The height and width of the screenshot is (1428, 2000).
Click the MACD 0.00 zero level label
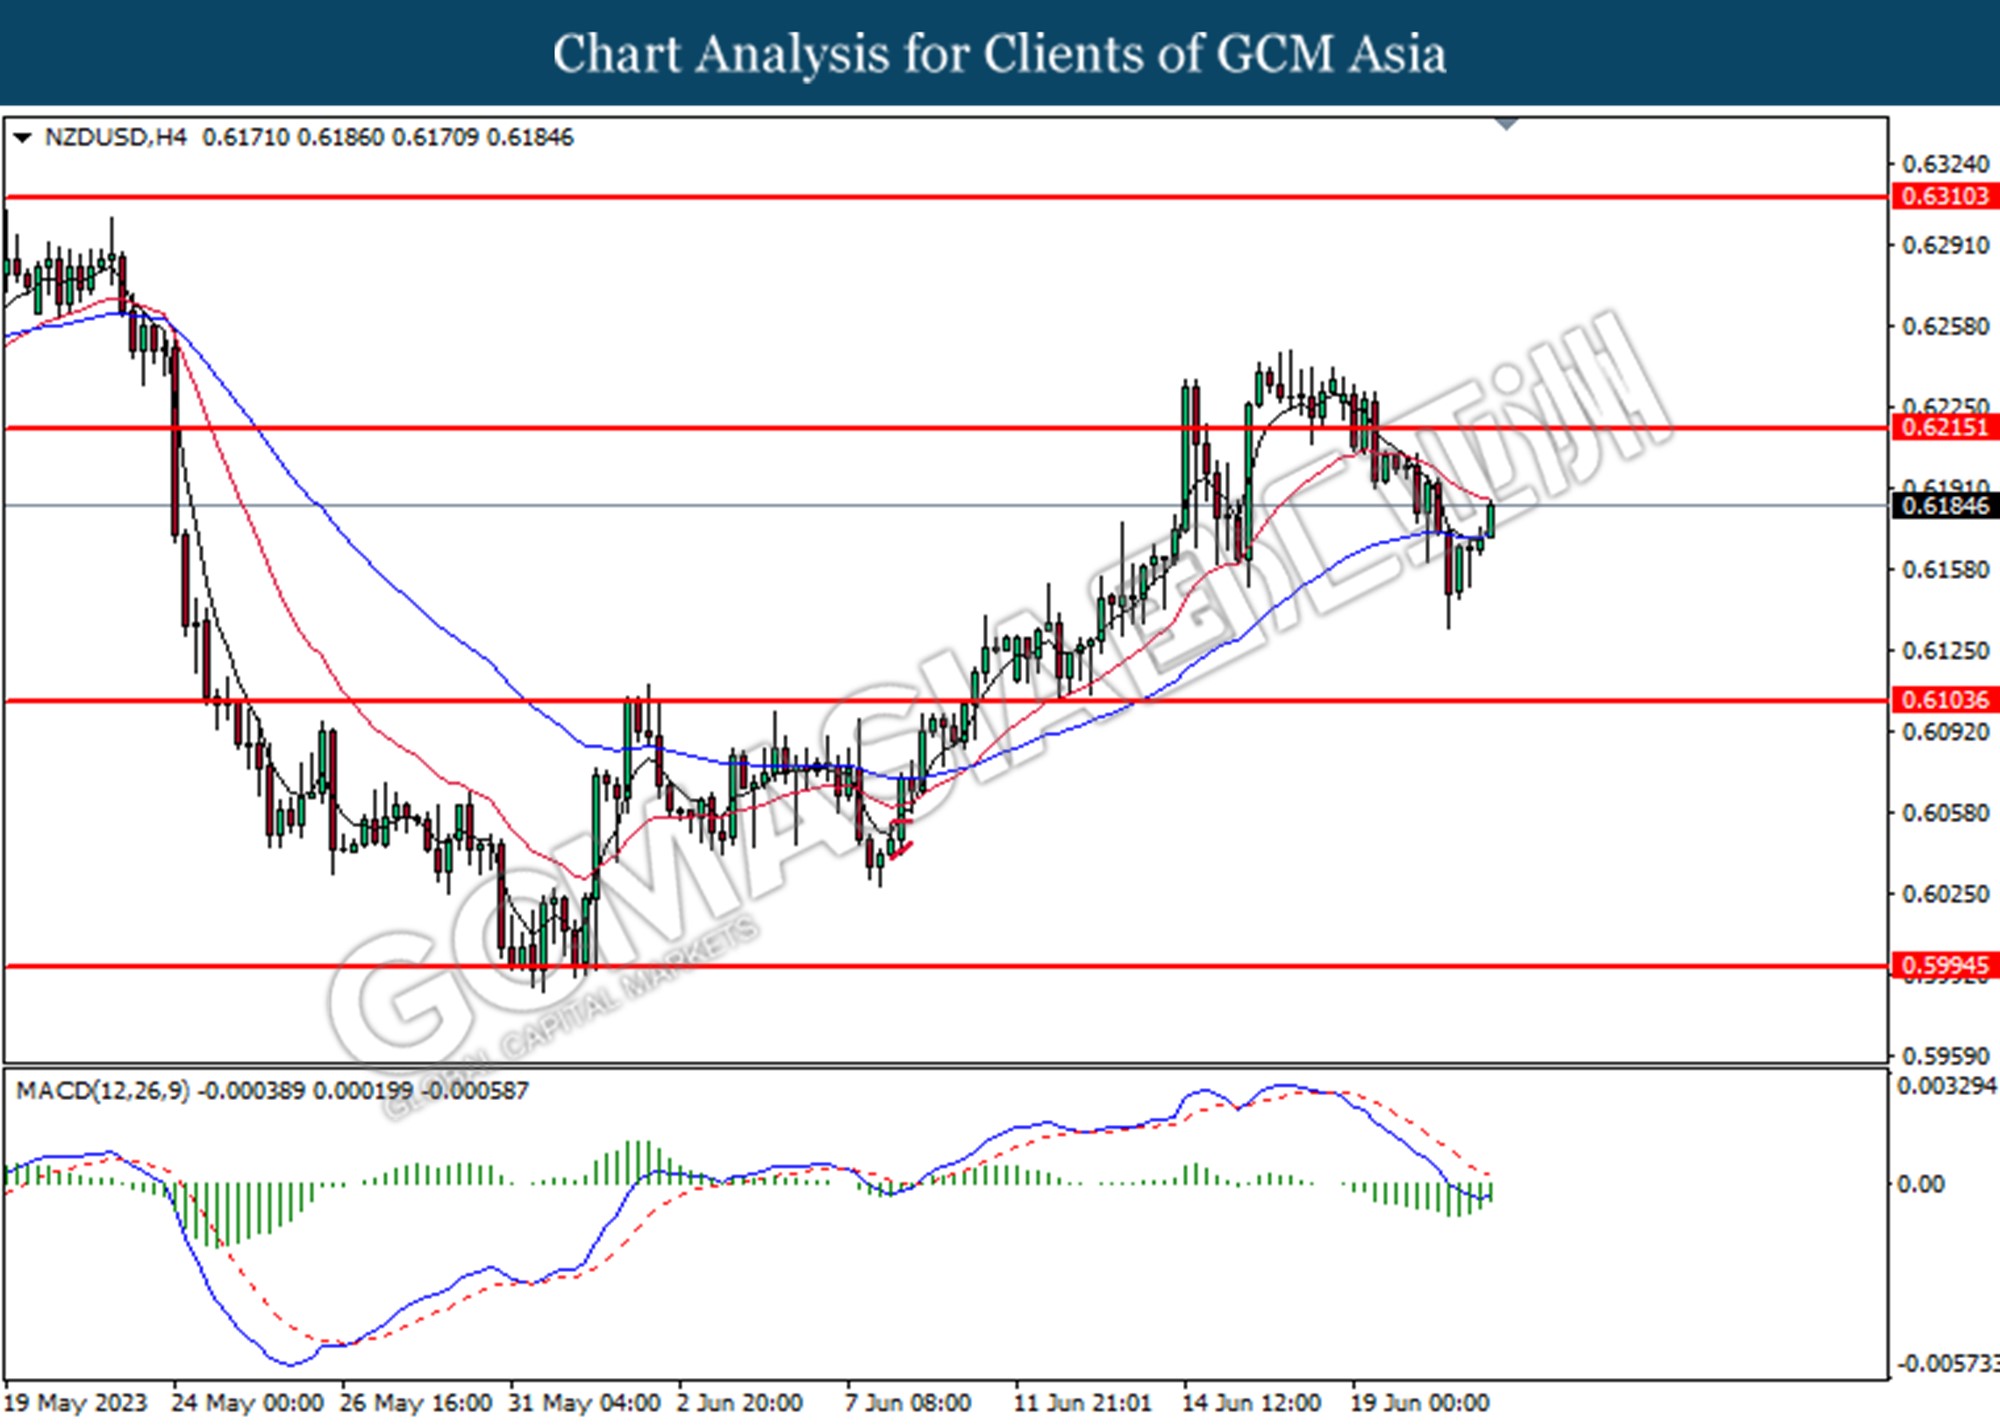click(1920, 1184)
